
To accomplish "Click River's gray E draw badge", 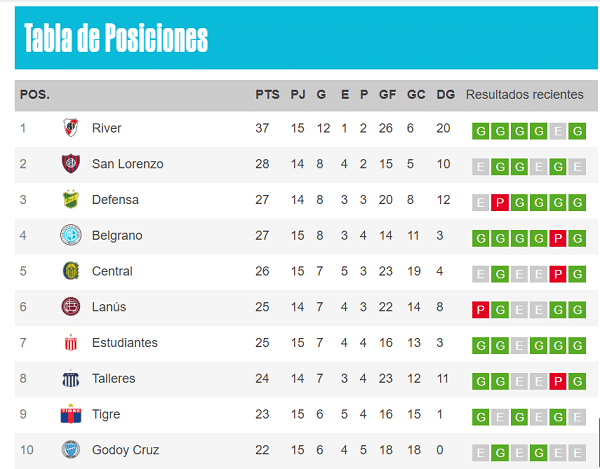I will pyautogui.click(x=558, y=131).
